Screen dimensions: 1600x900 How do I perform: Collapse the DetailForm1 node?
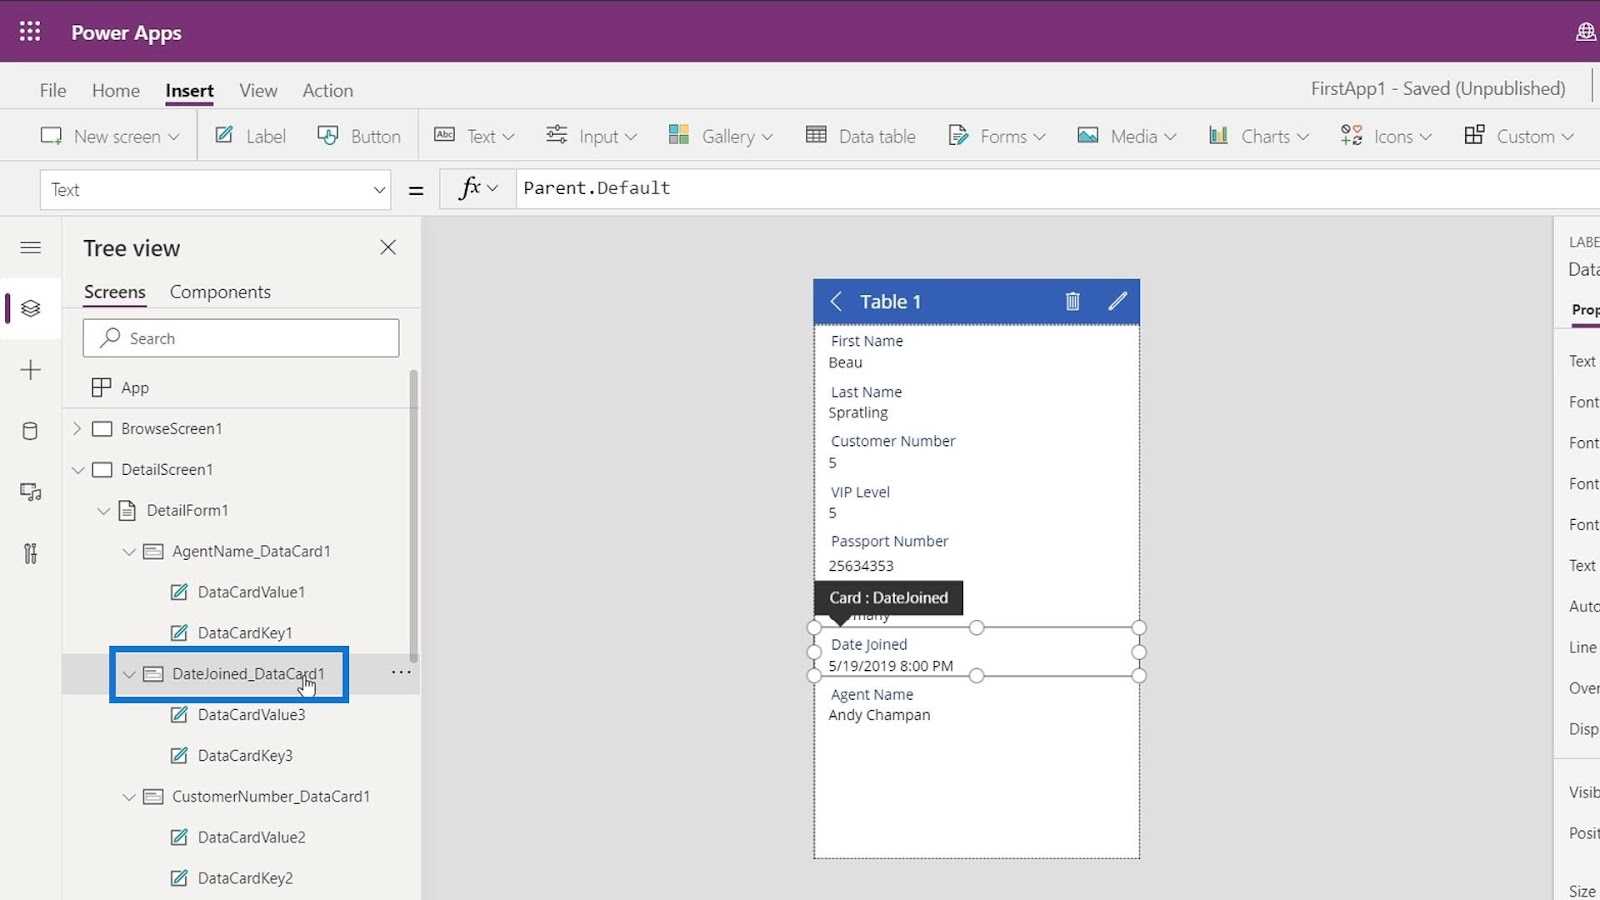[103, 510]
